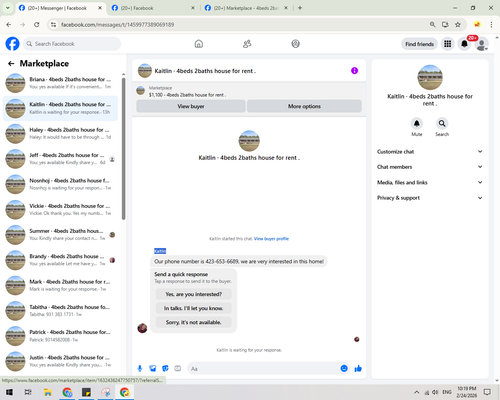Open Task View on the taskbar
Image resolution: width=500 pixels, height=400 pixels.
tap(28, 392)
